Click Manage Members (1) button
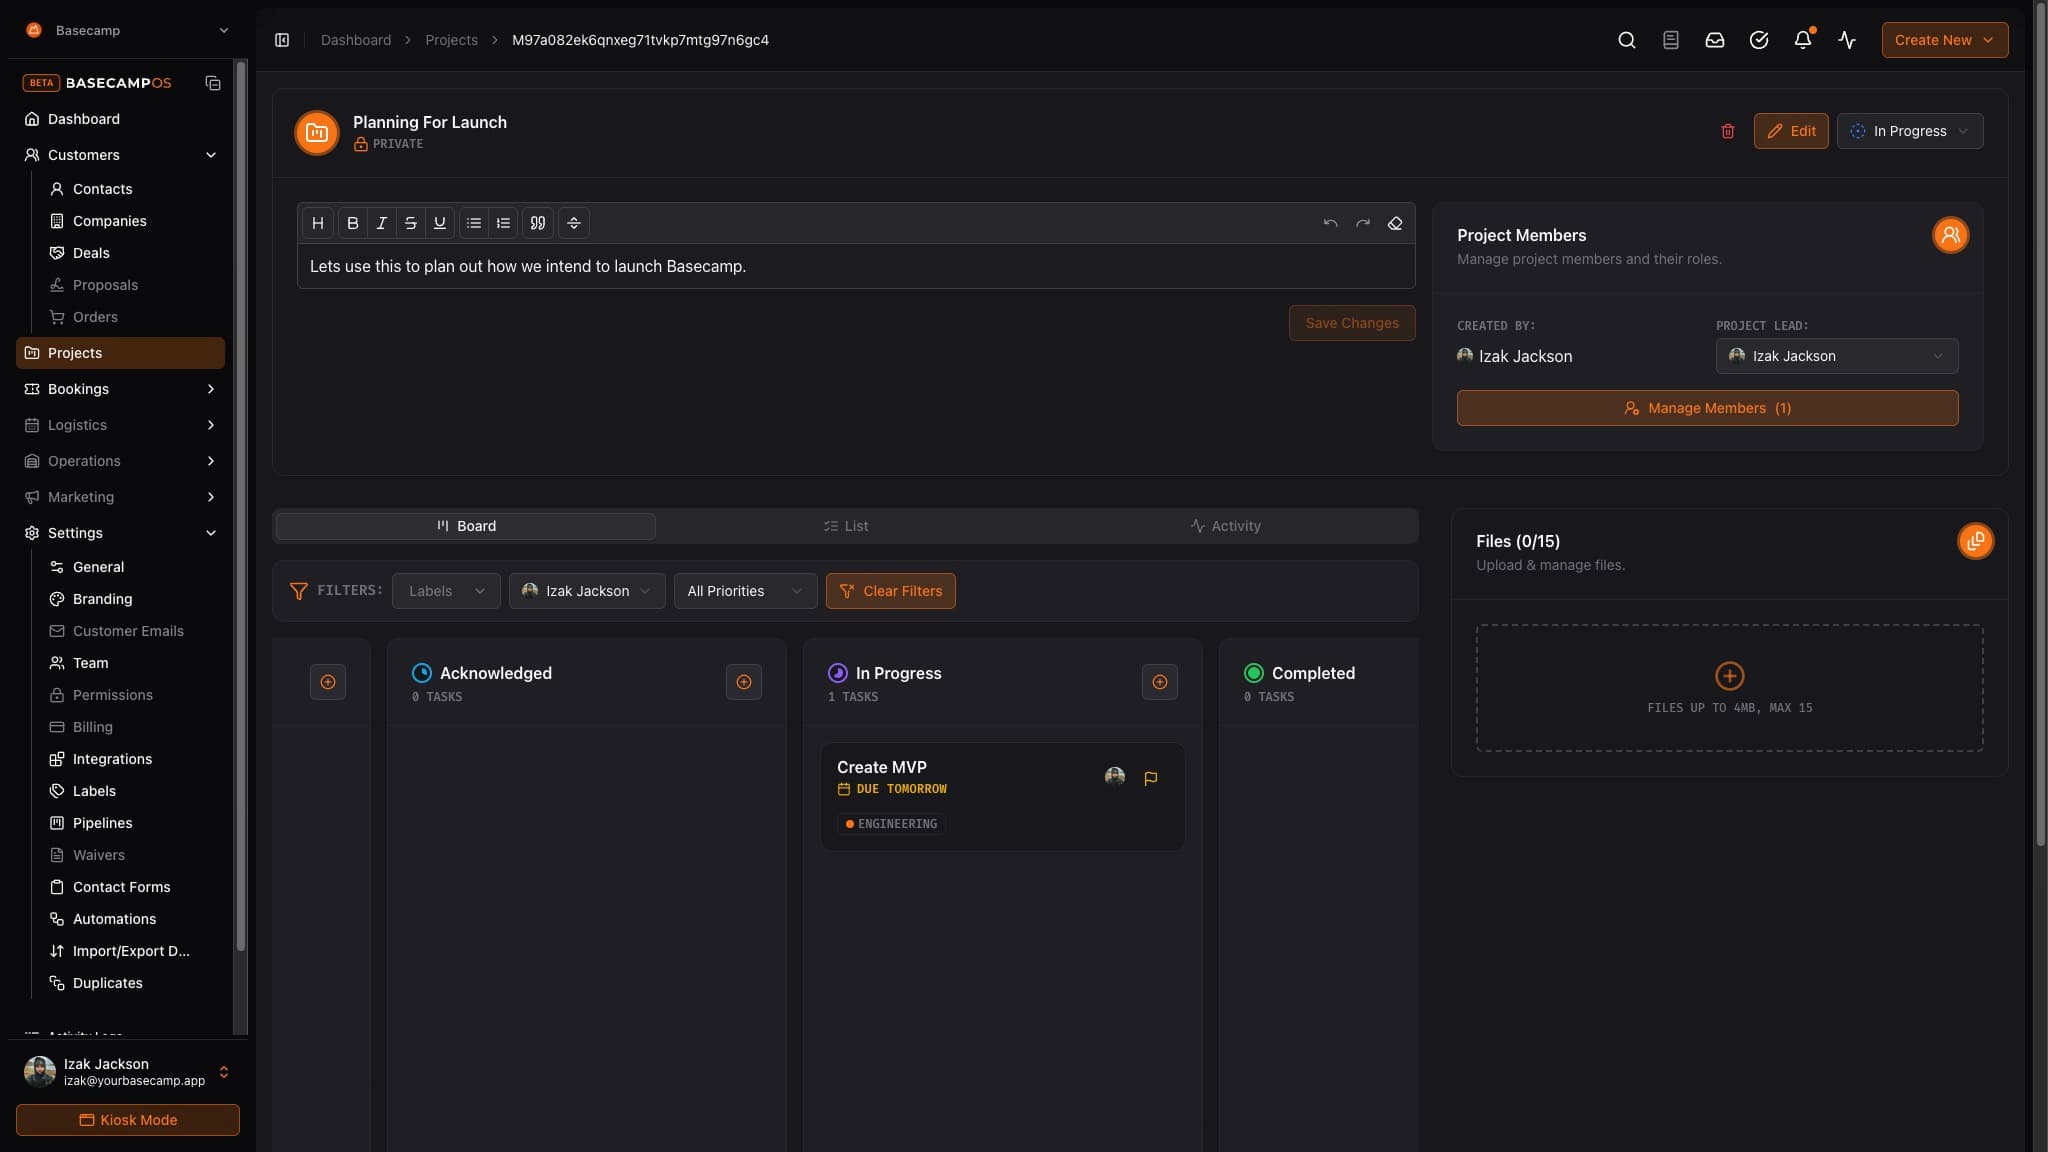Screen dimensions: 2048x1152 [1707, 408]
